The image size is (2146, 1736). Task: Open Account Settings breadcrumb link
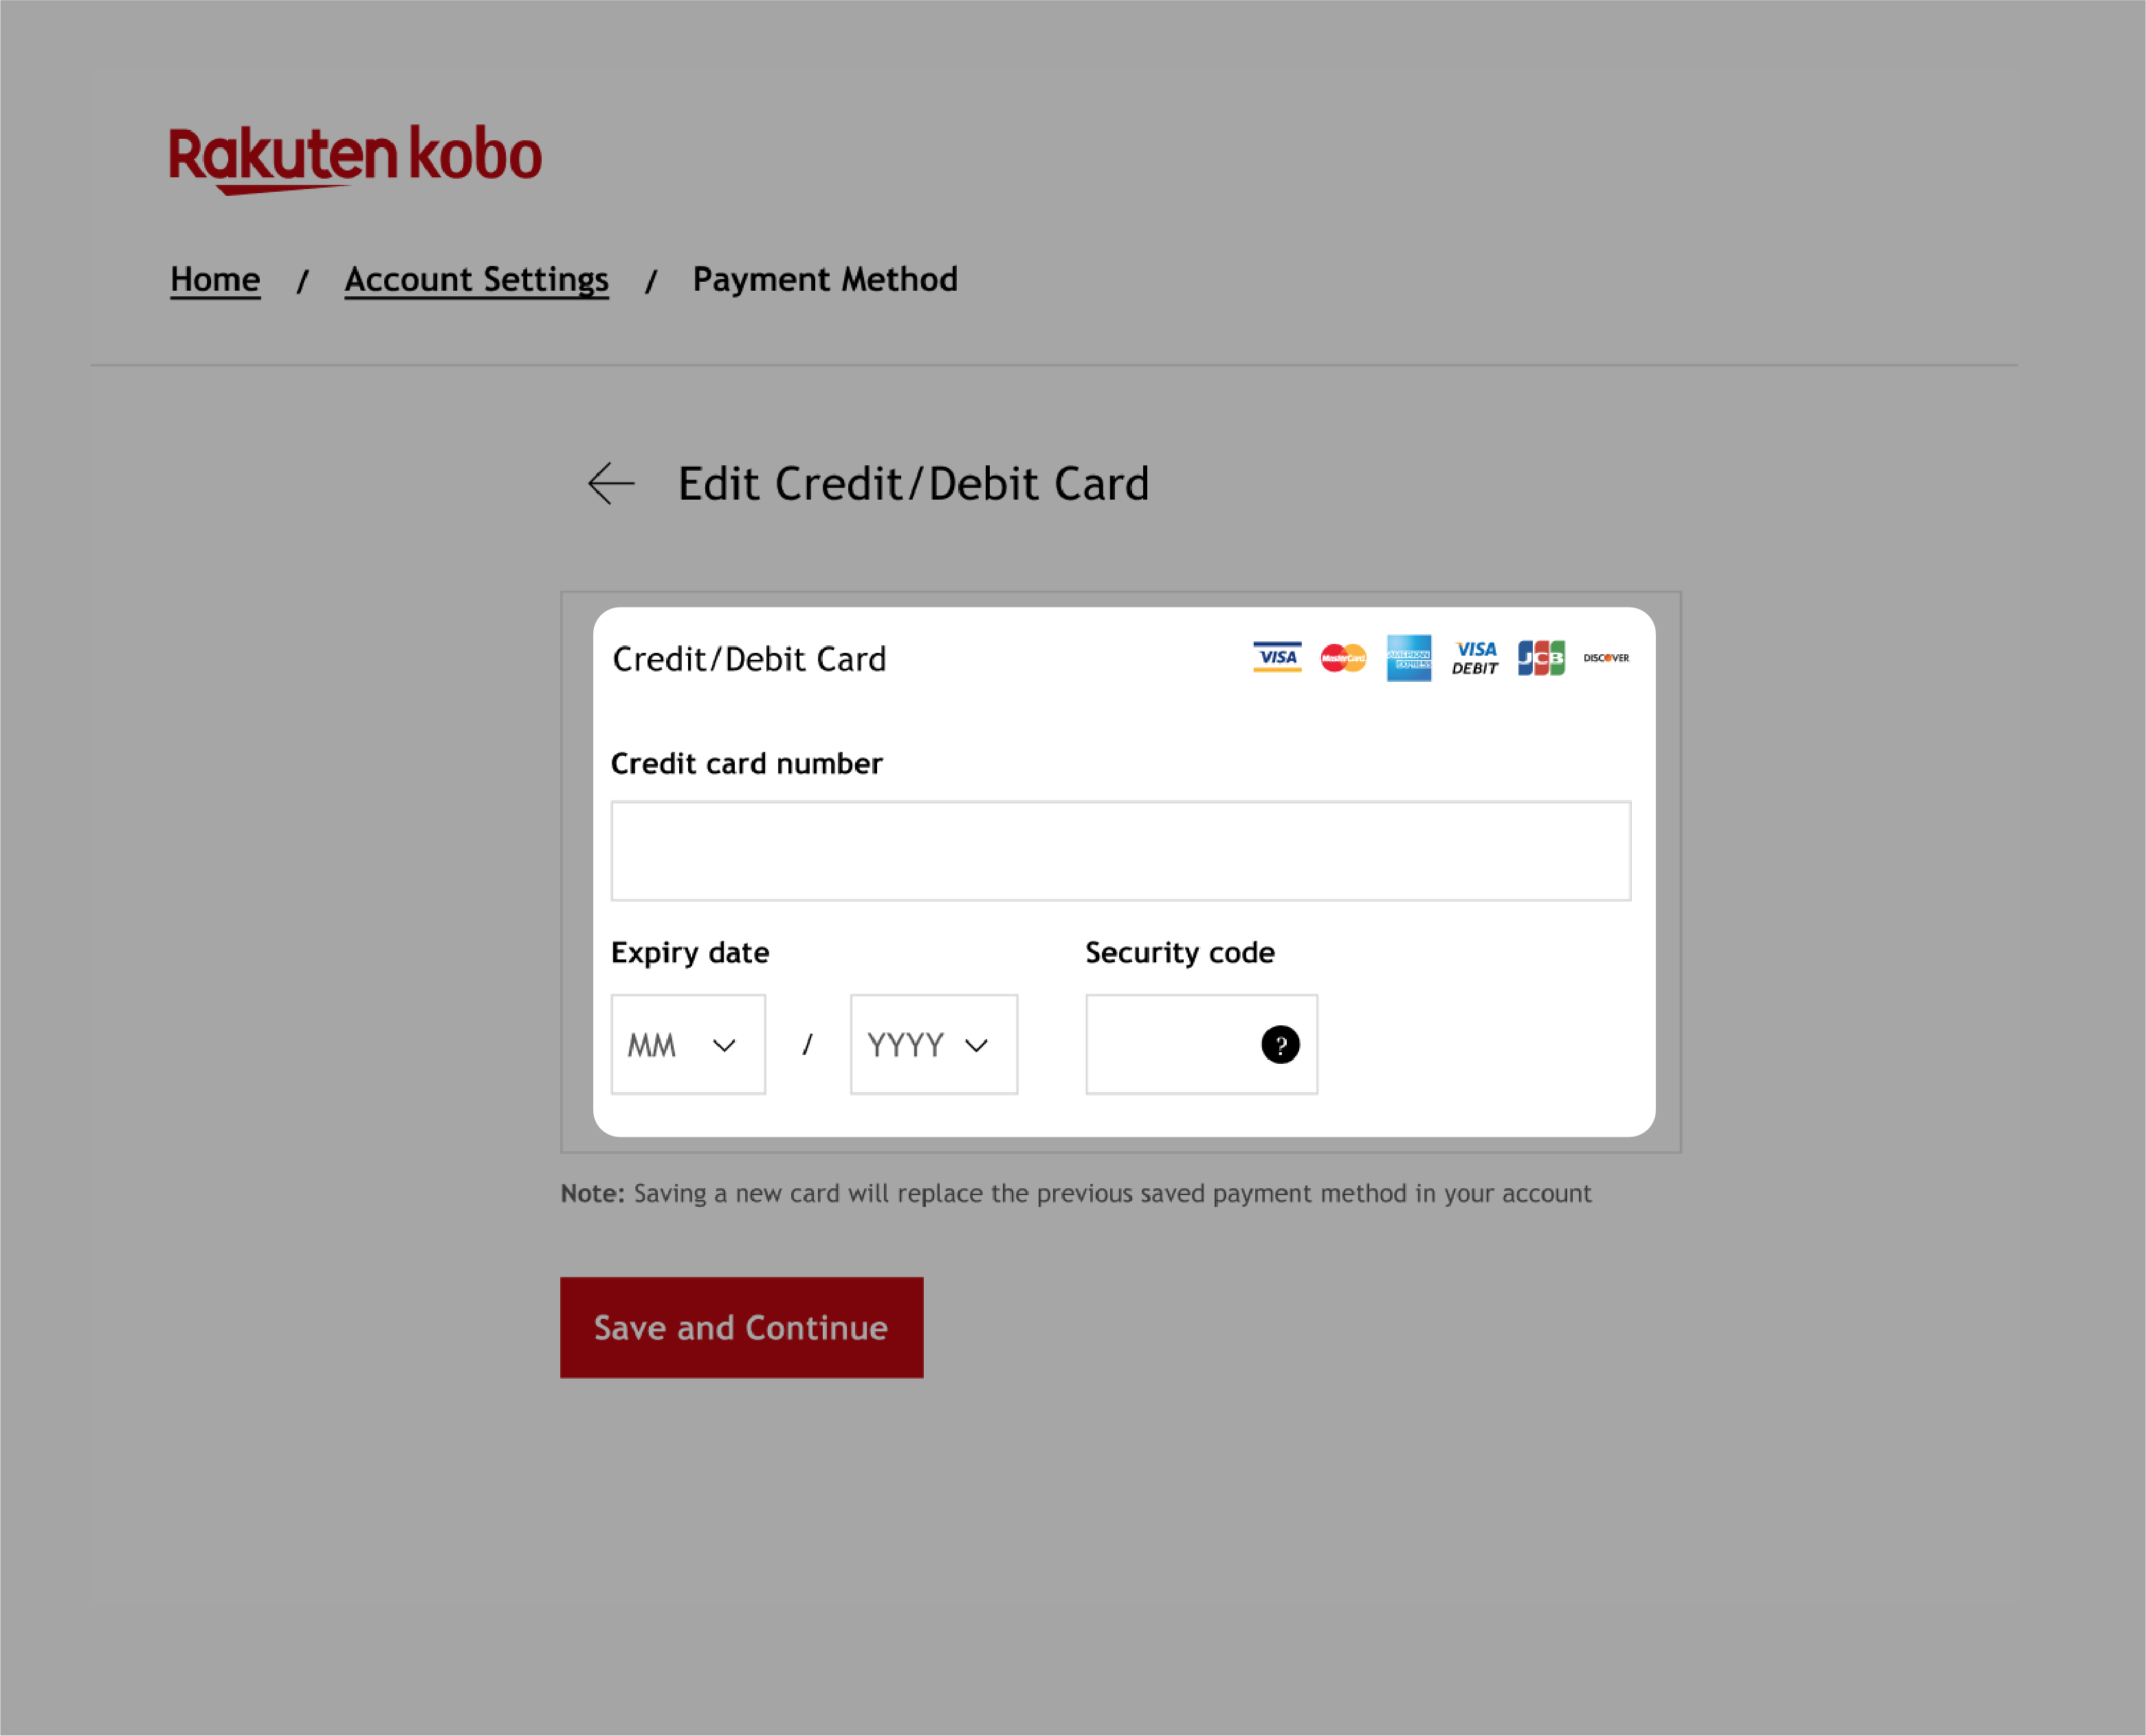point(476,280)
